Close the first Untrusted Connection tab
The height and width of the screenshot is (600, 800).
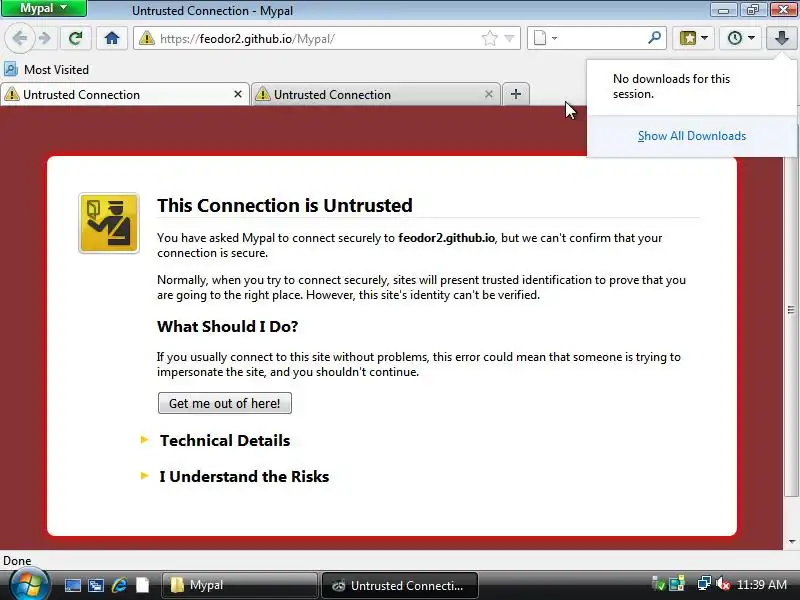click(x=238, y=94)
